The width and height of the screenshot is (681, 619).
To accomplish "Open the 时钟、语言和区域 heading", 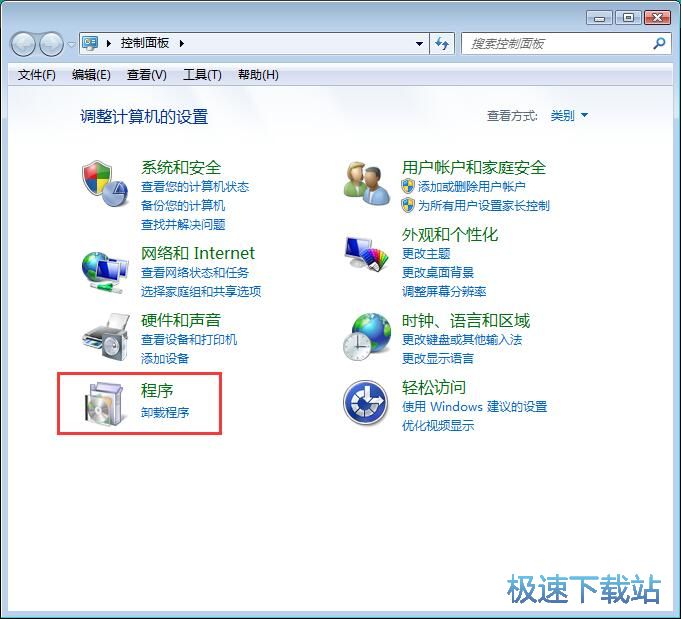I will [466, 321].
